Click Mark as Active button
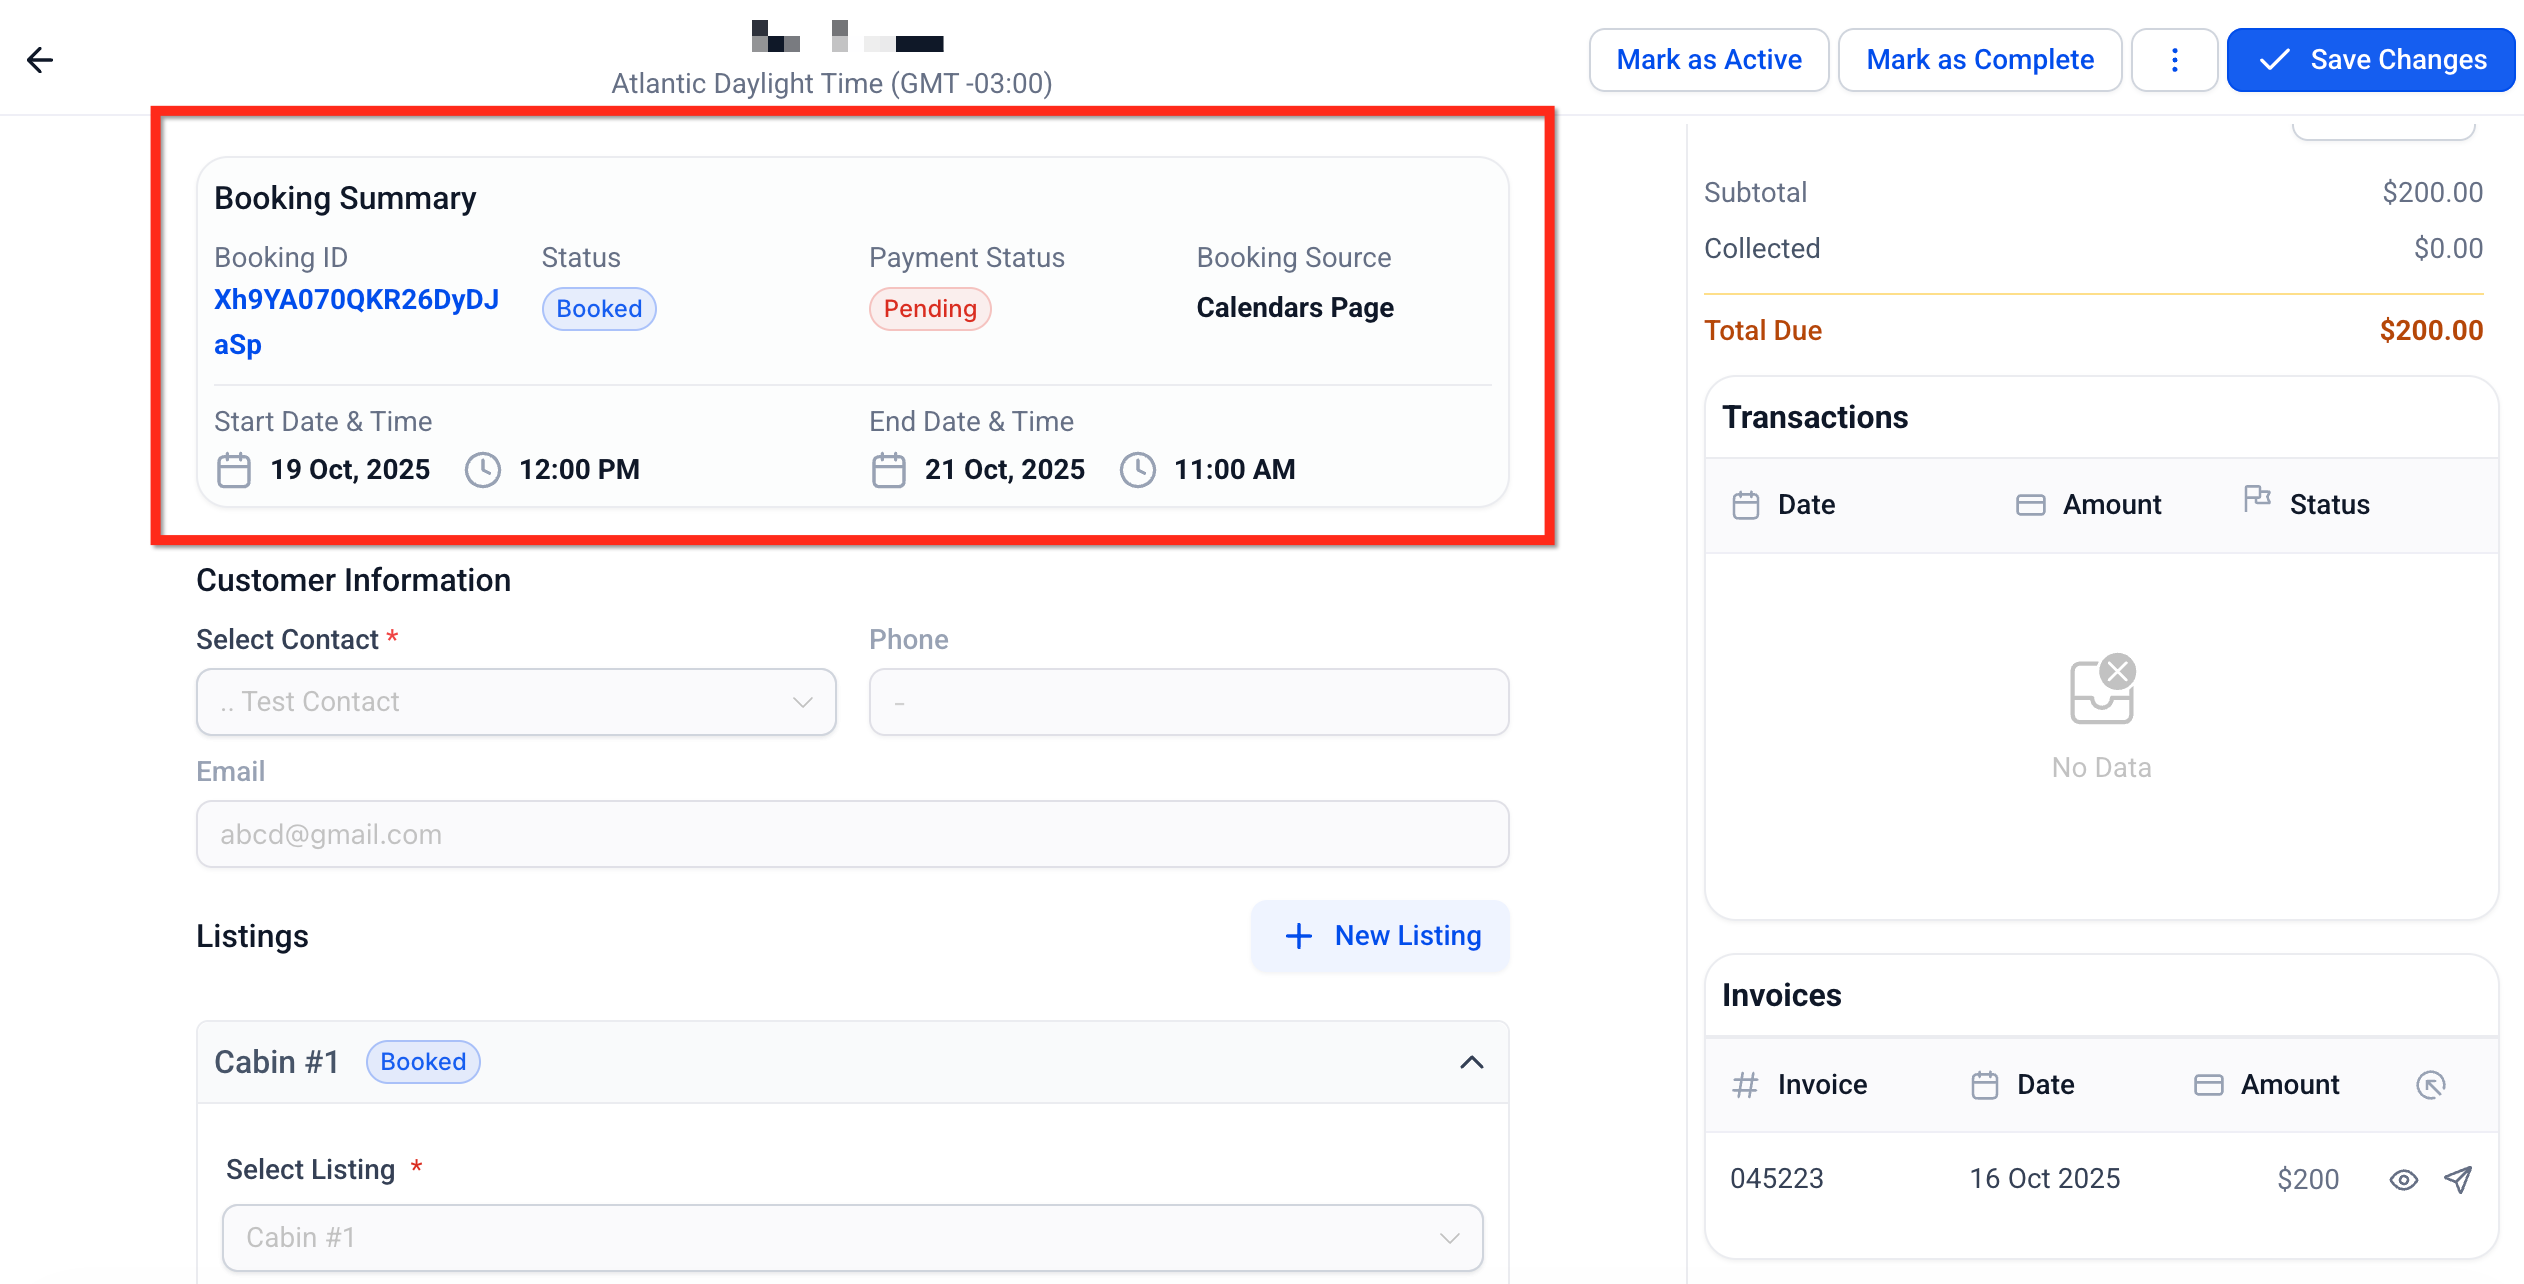The image size is (2524, 1284). click(1708, 60)
